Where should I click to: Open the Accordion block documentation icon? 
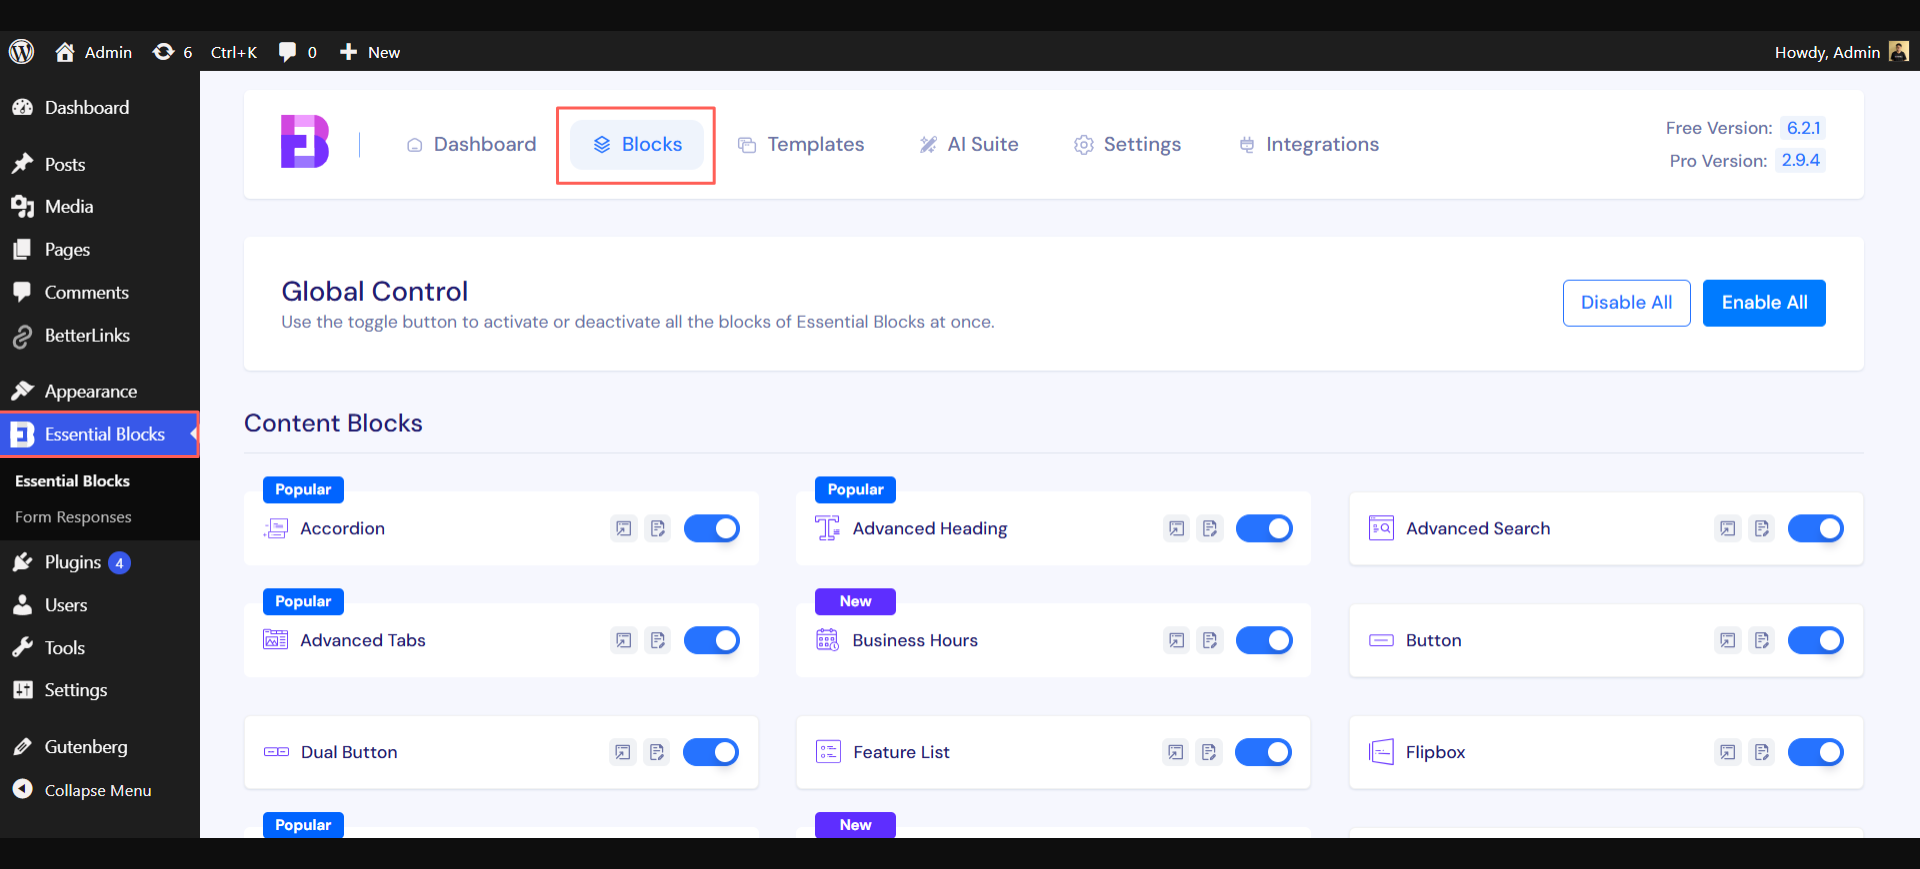click(658, 528)
